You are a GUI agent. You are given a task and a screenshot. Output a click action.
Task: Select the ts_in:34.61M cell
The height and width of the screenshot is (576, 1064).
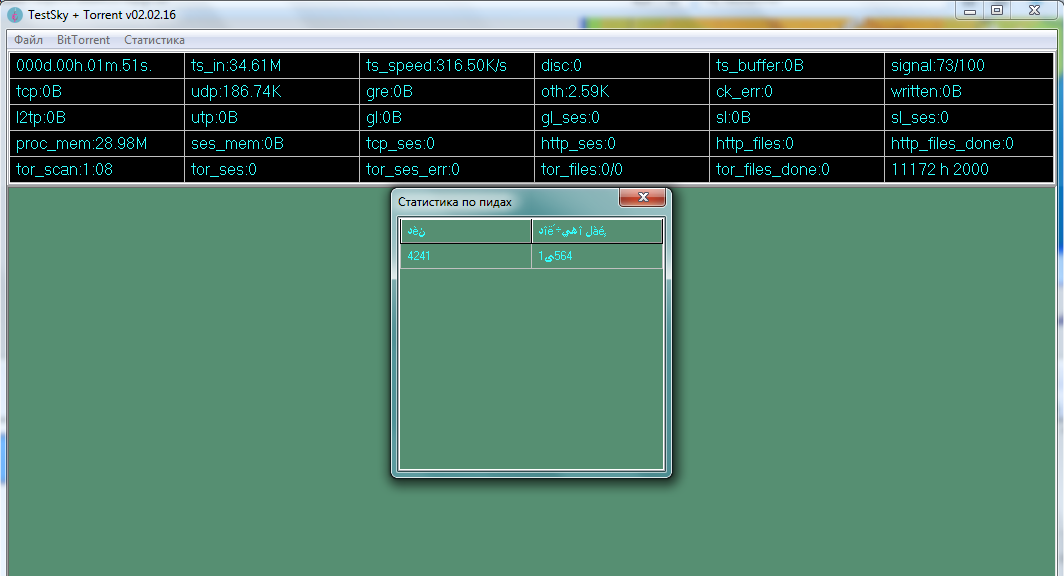(x=271, y=66)
